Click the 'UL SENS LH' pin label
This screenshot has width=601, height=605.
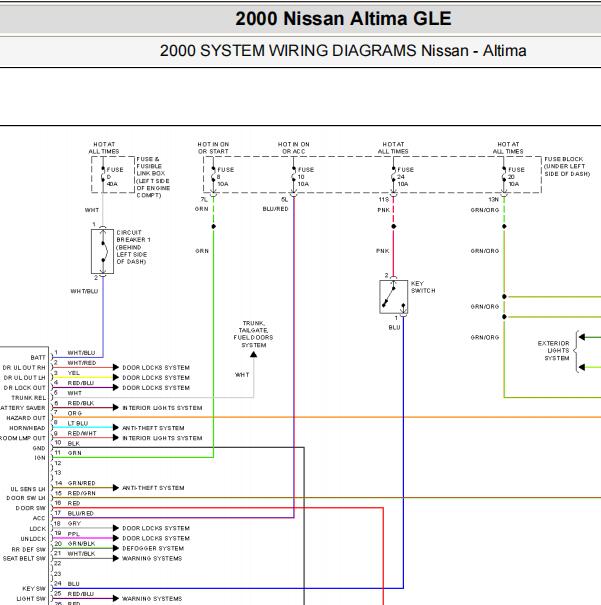[28, 489]
